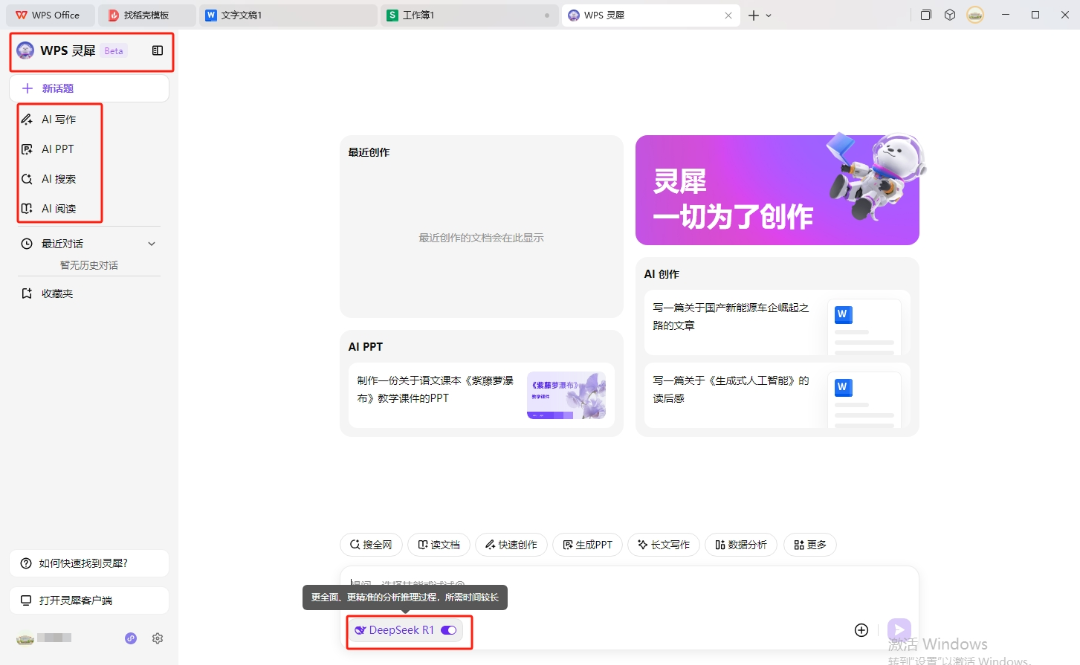
Task: Start a new topic with 新话题
Action: [x=90, y=88]
